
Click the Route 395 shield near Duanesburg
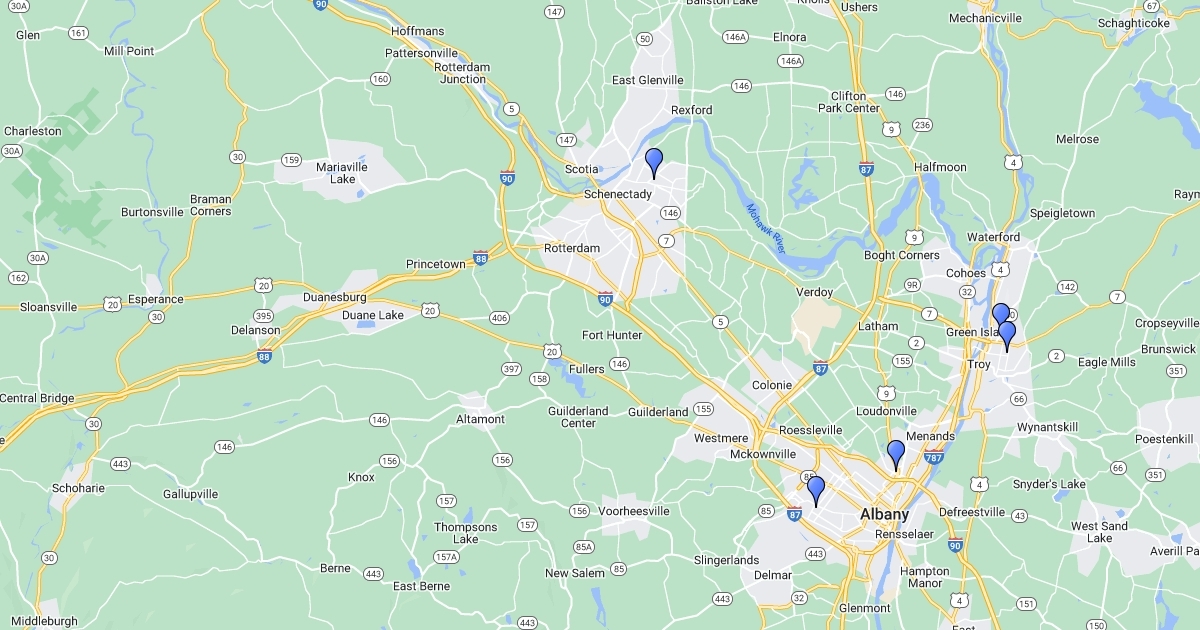point(263,316)
